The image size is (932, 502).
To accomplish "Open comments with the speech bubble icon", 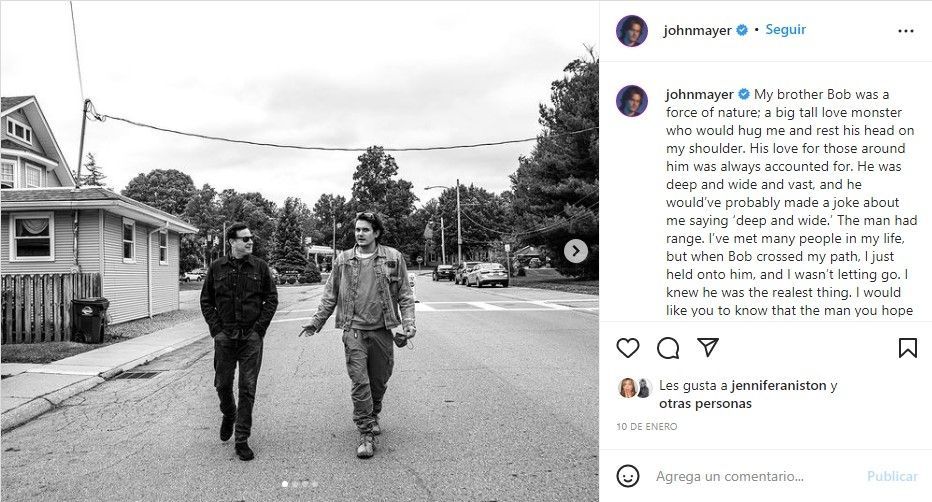I will click(x=668, y=348).
